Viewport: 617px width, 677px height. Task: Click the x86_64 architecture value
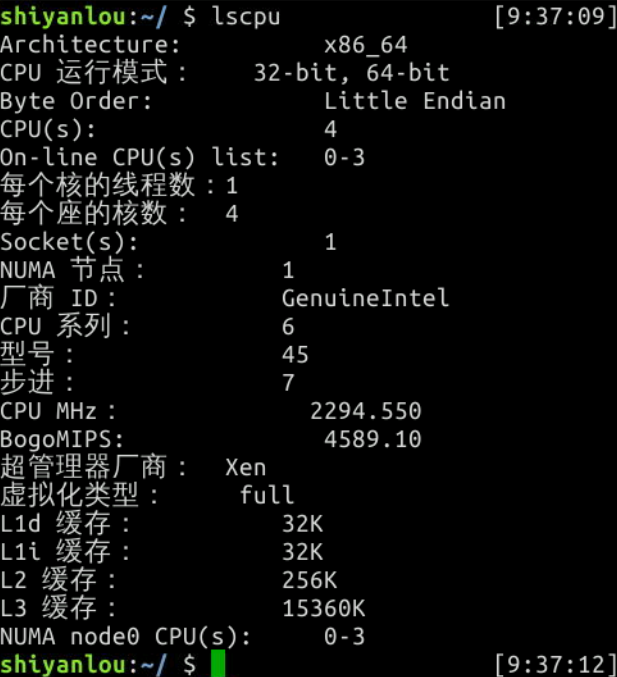coord(365,45)
